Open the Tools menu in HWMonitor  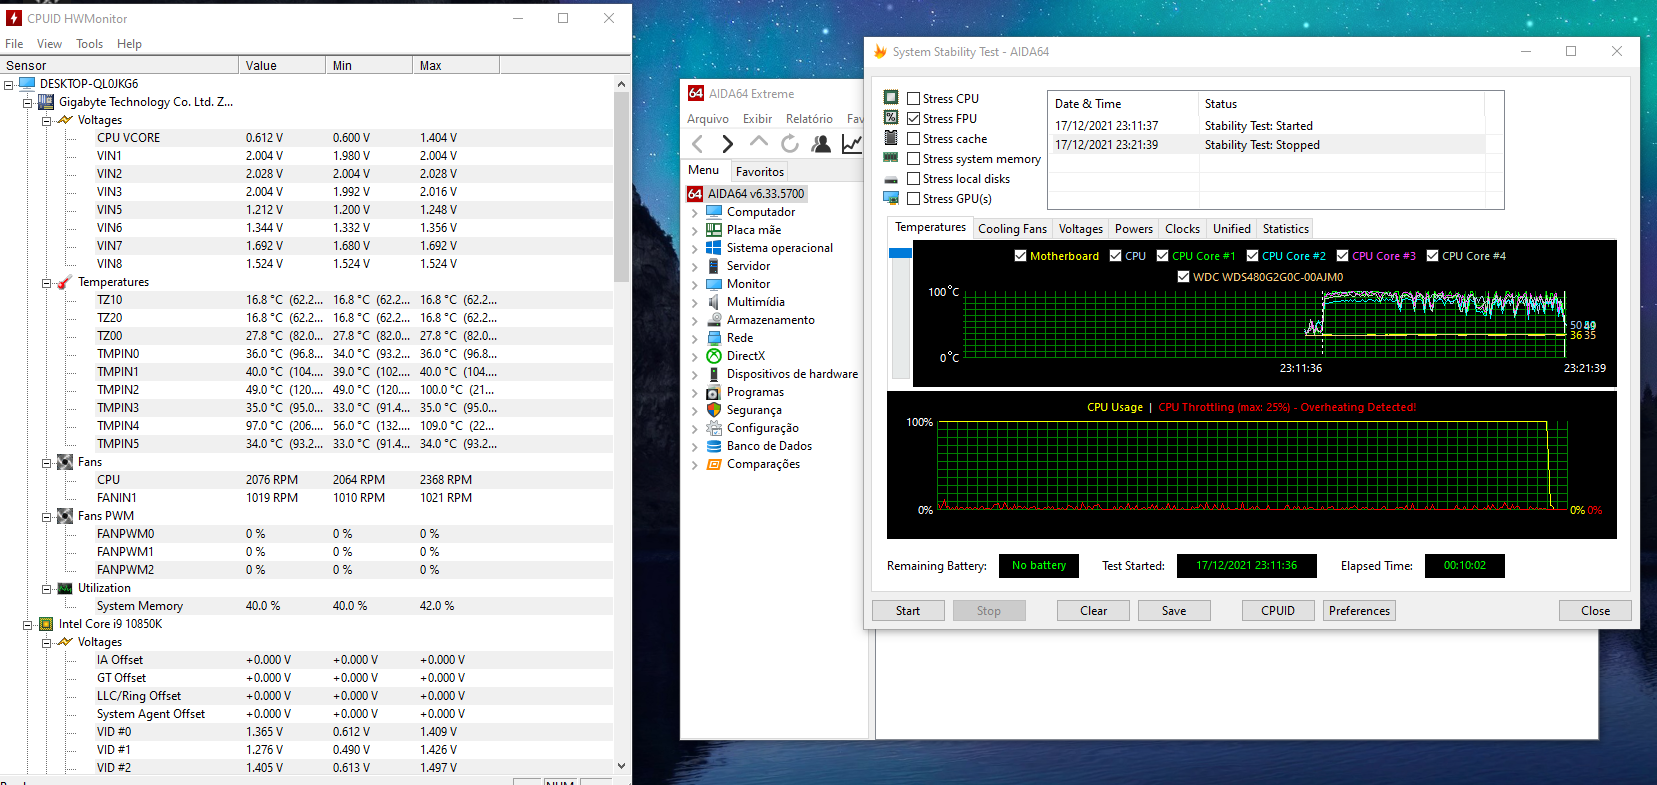89,44
